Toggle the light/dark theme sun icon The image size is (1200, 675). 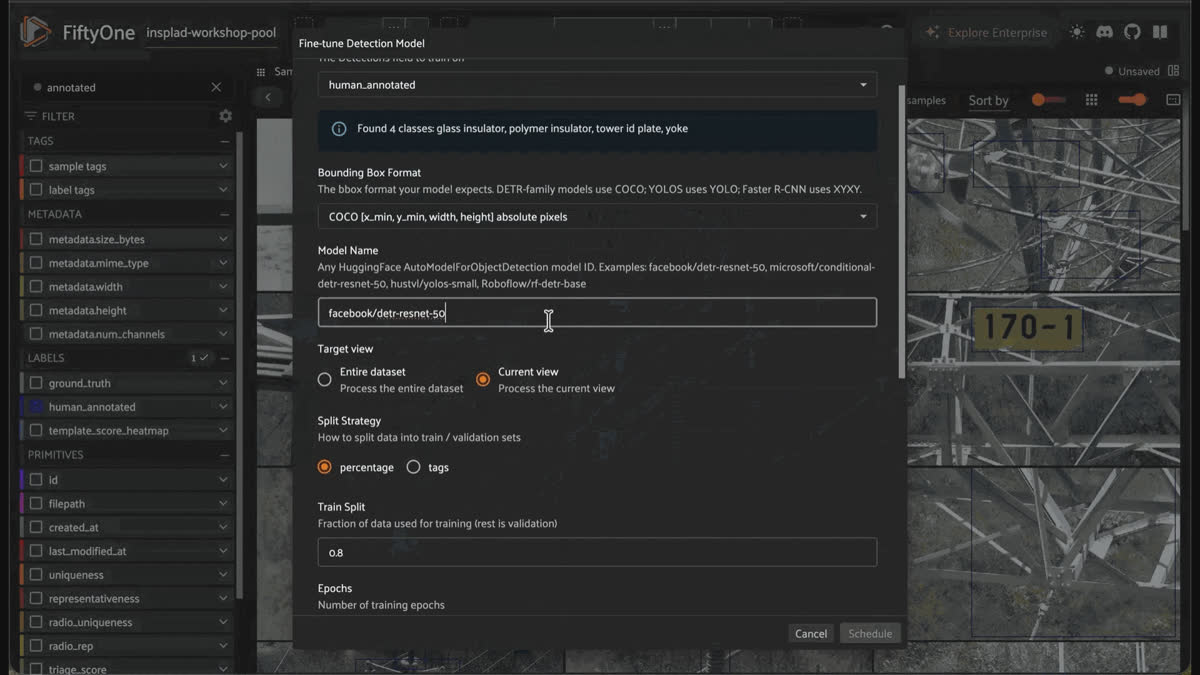(1077, 32)
